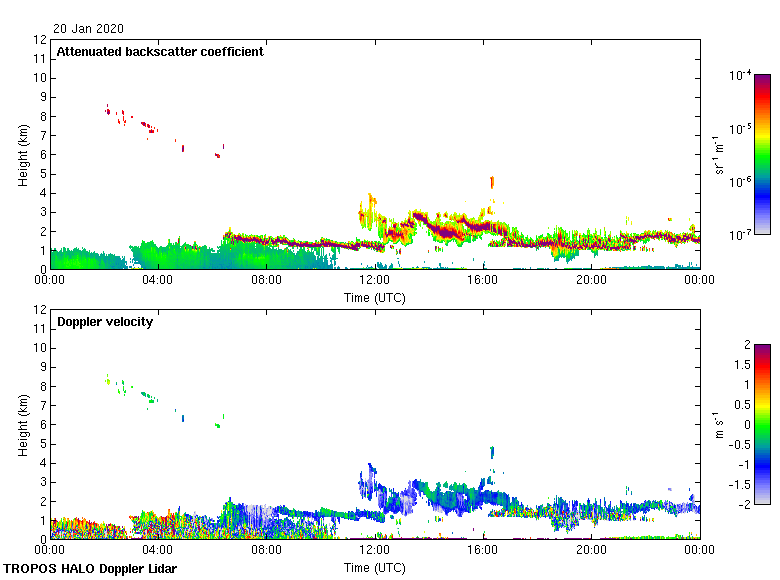Select Height (km) axis label of Doppler plot
This screenshot has width=780, height=580.
[22, 424]
